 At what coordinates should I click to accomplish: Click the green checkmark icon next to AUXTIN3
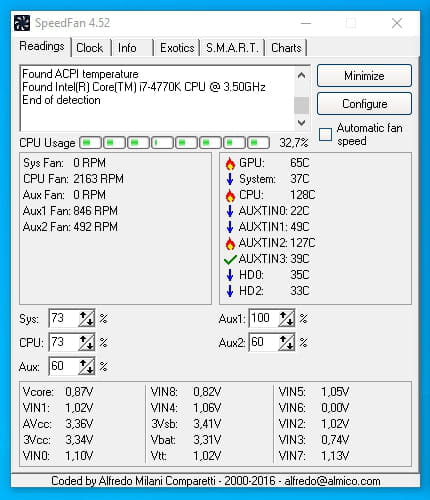230,259
